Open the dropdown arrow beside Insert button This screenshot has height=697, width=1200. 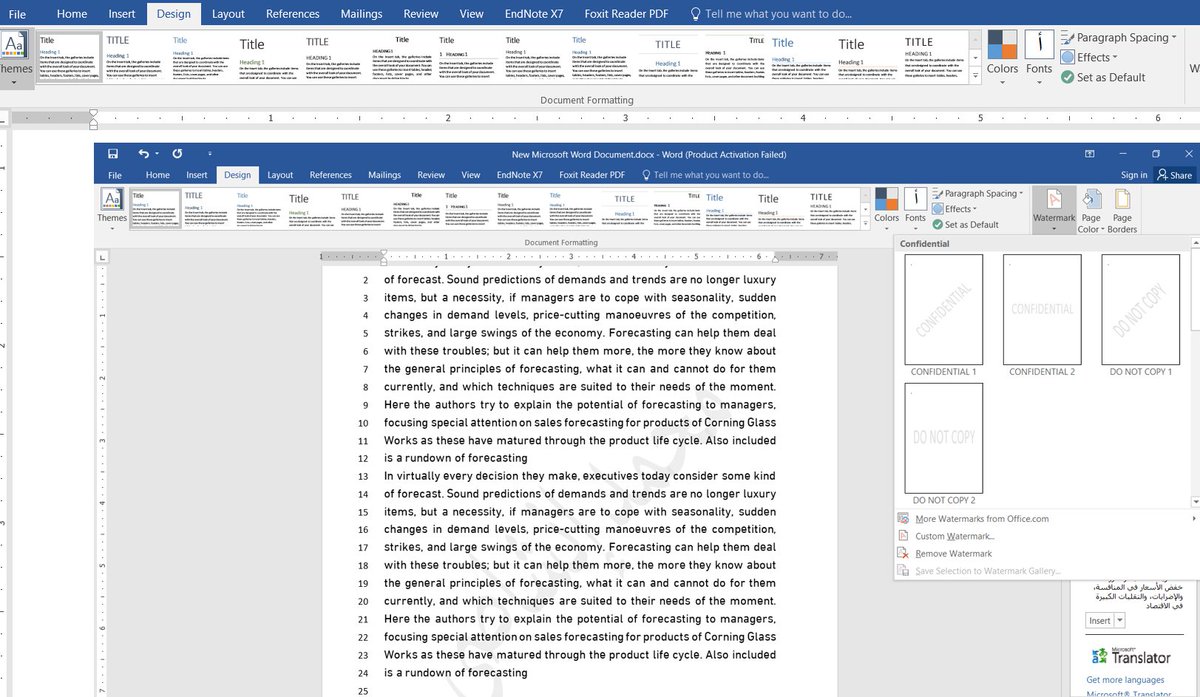[x=1119, y=621]
